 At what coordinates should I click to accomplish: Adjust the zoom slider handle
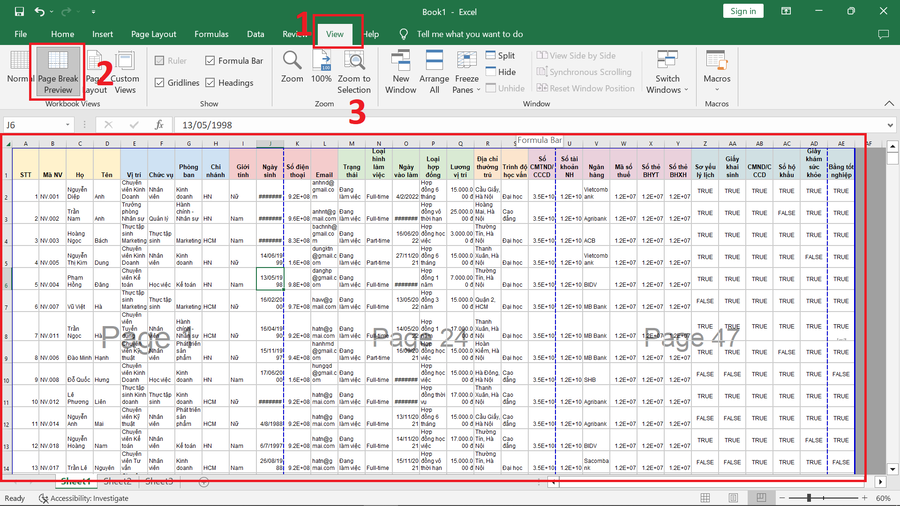(x=809, y=498)
